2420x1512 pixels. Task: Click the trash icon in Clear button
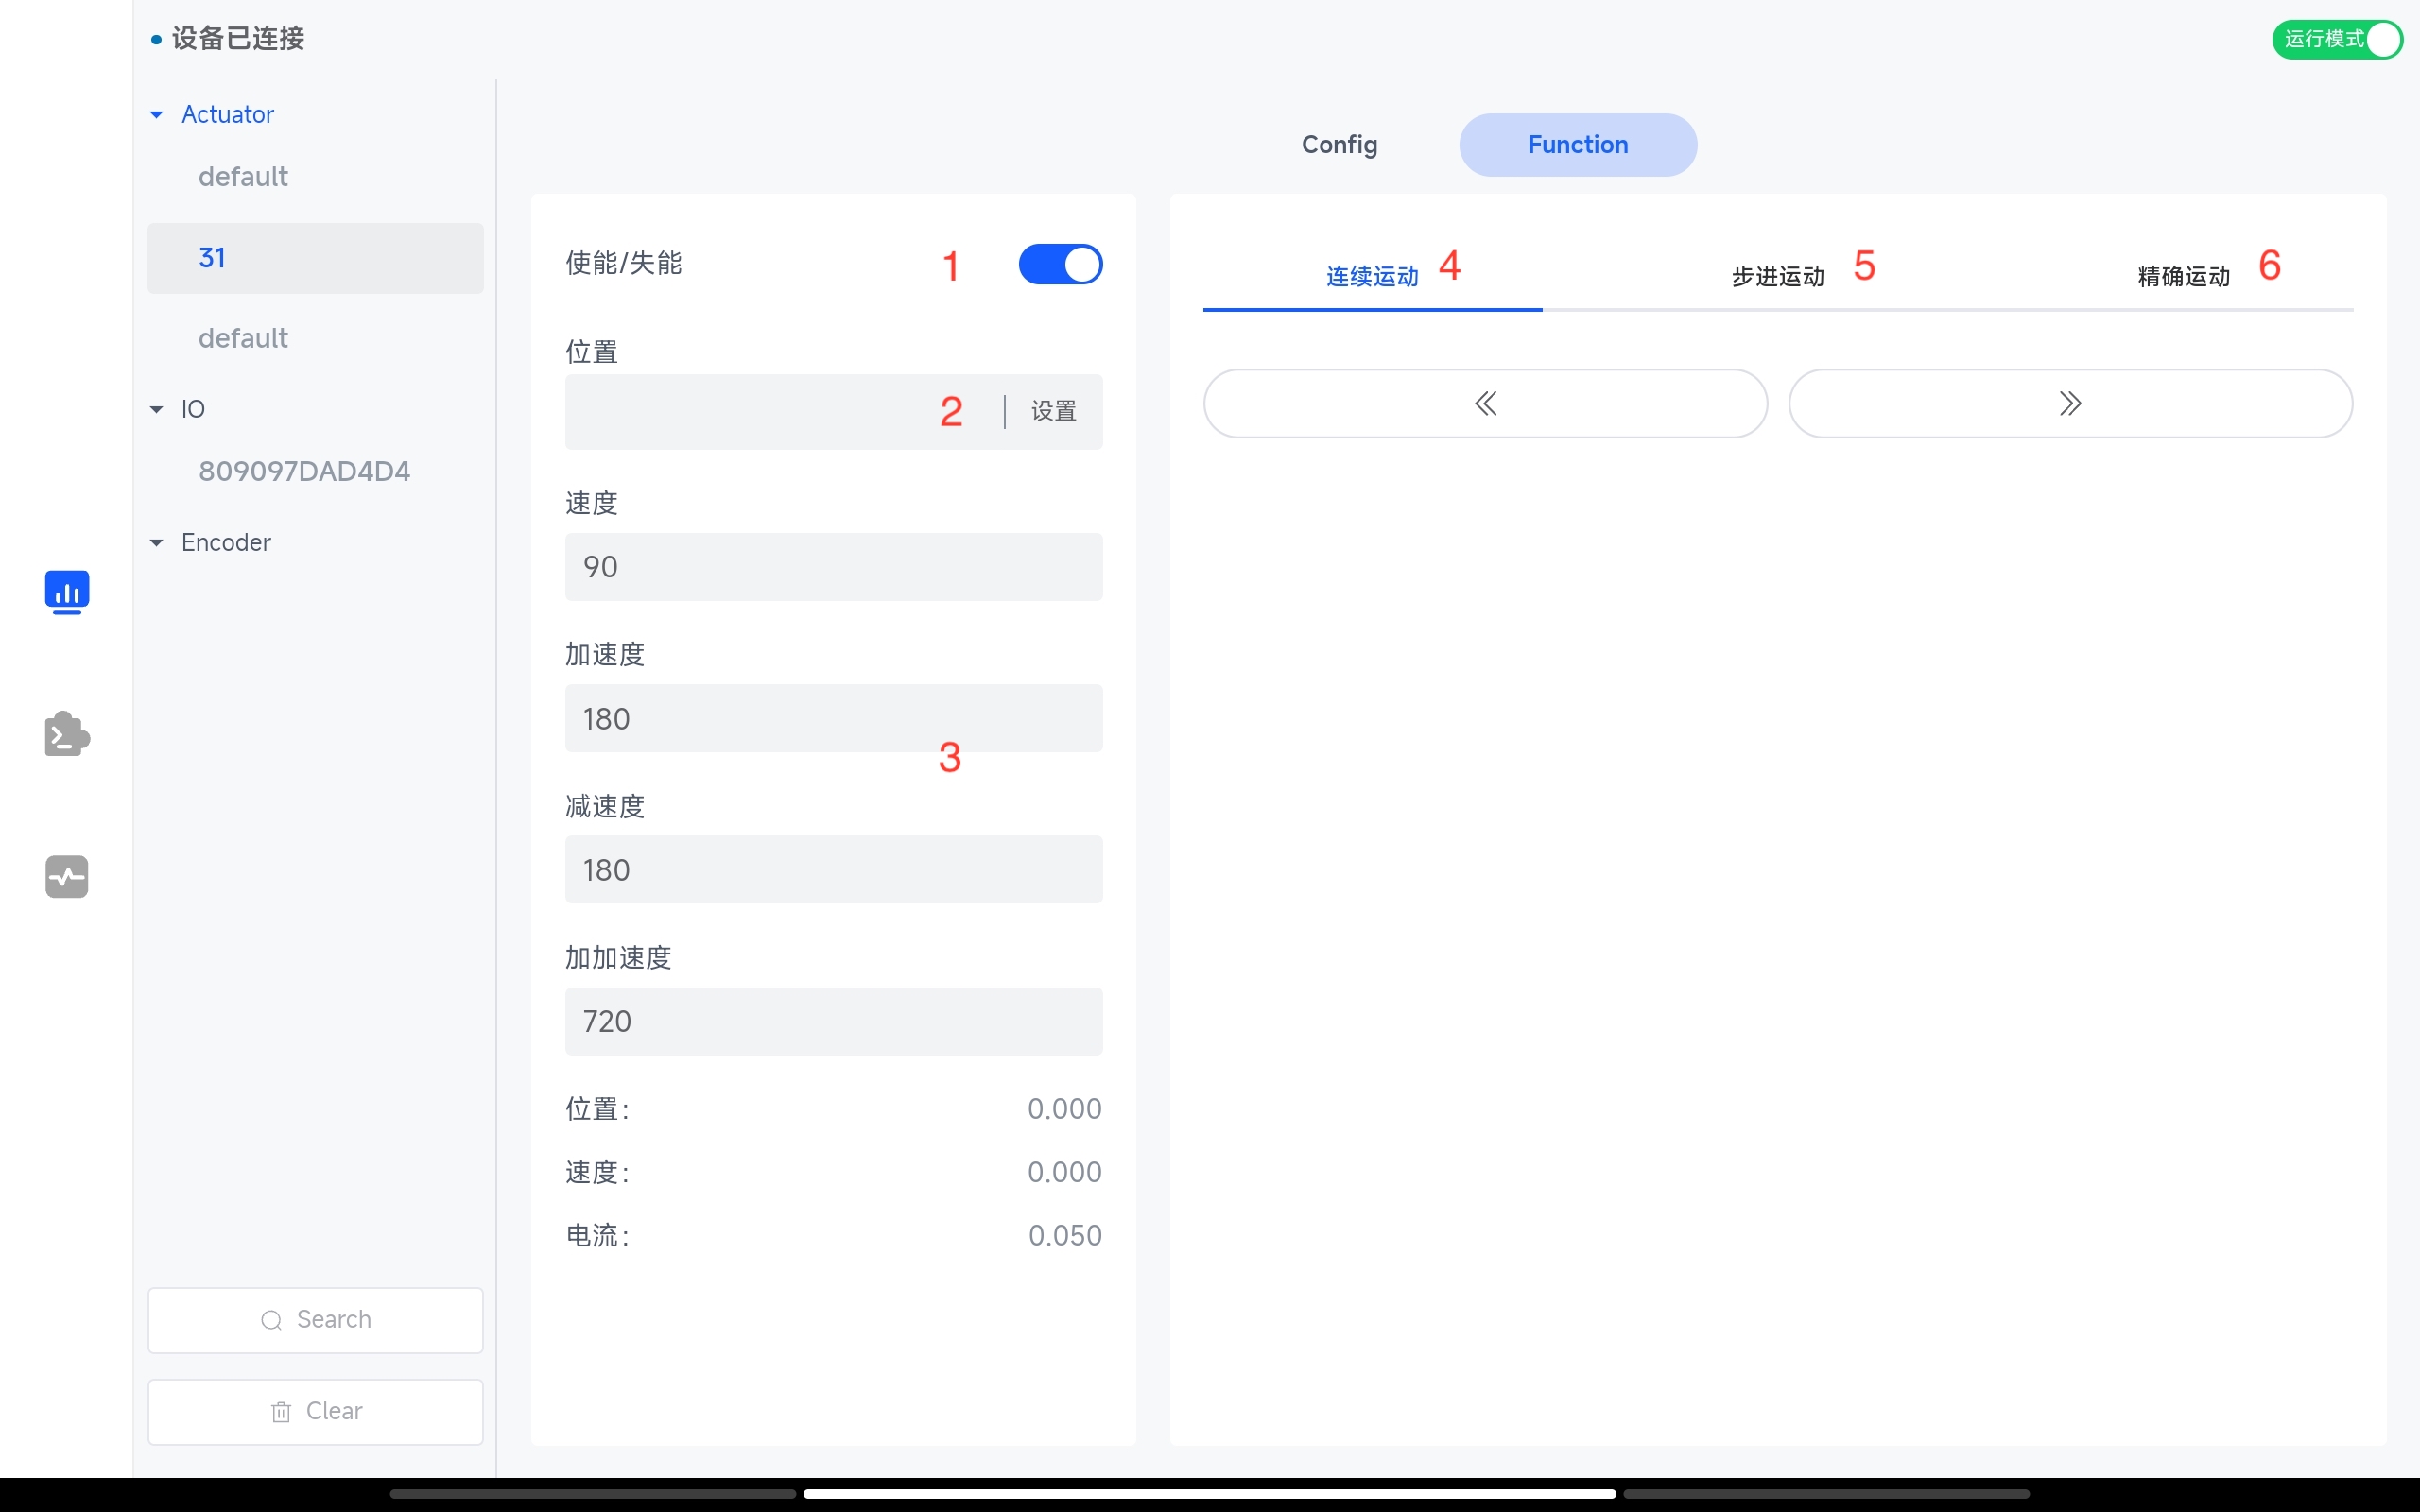click(x=281, y=1411)
